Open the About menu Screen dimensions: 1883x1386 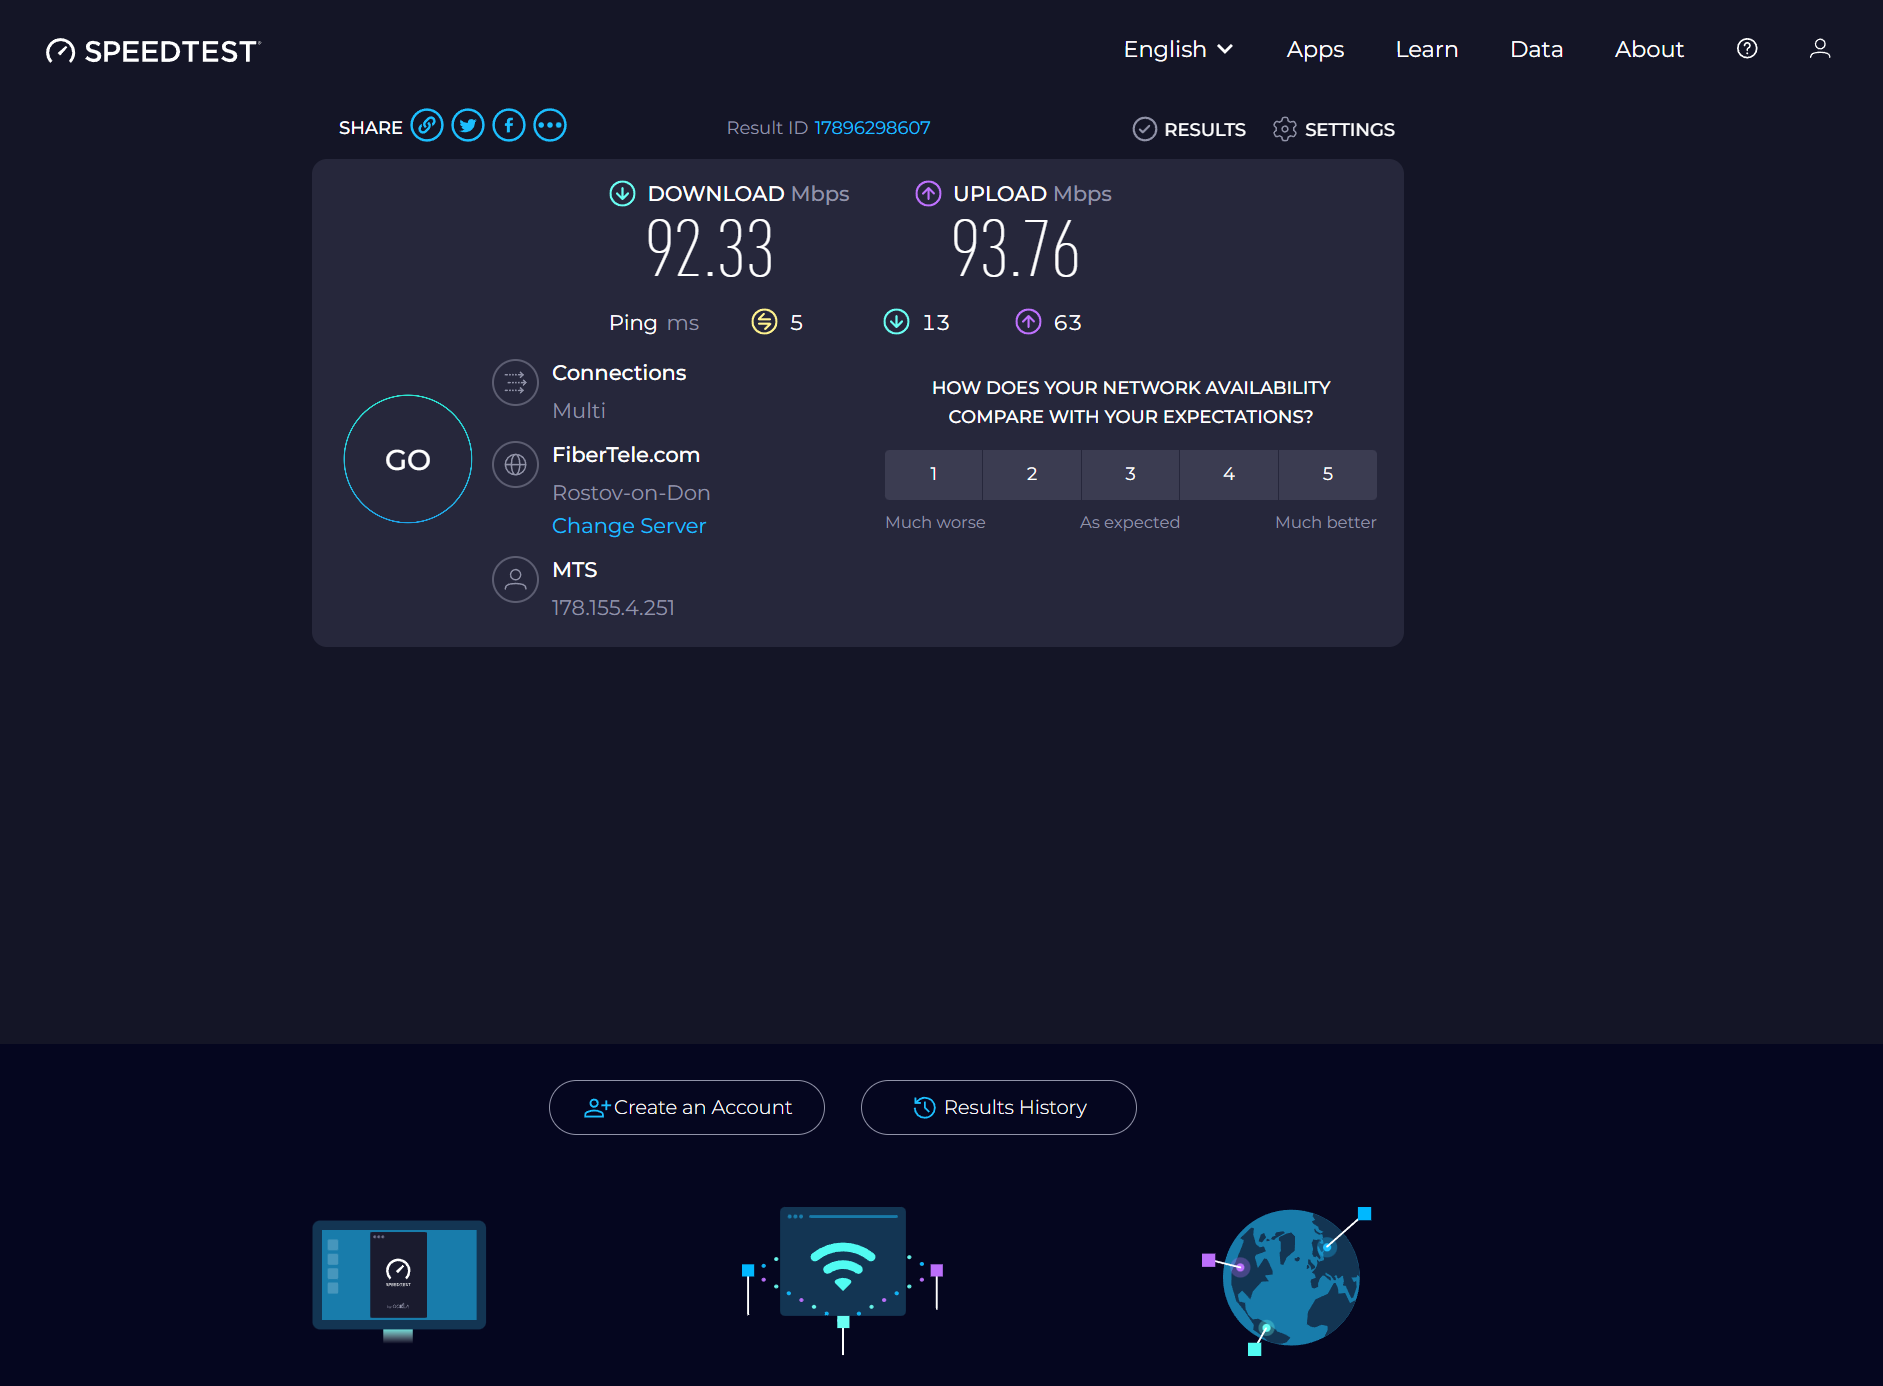point(1649,49)
